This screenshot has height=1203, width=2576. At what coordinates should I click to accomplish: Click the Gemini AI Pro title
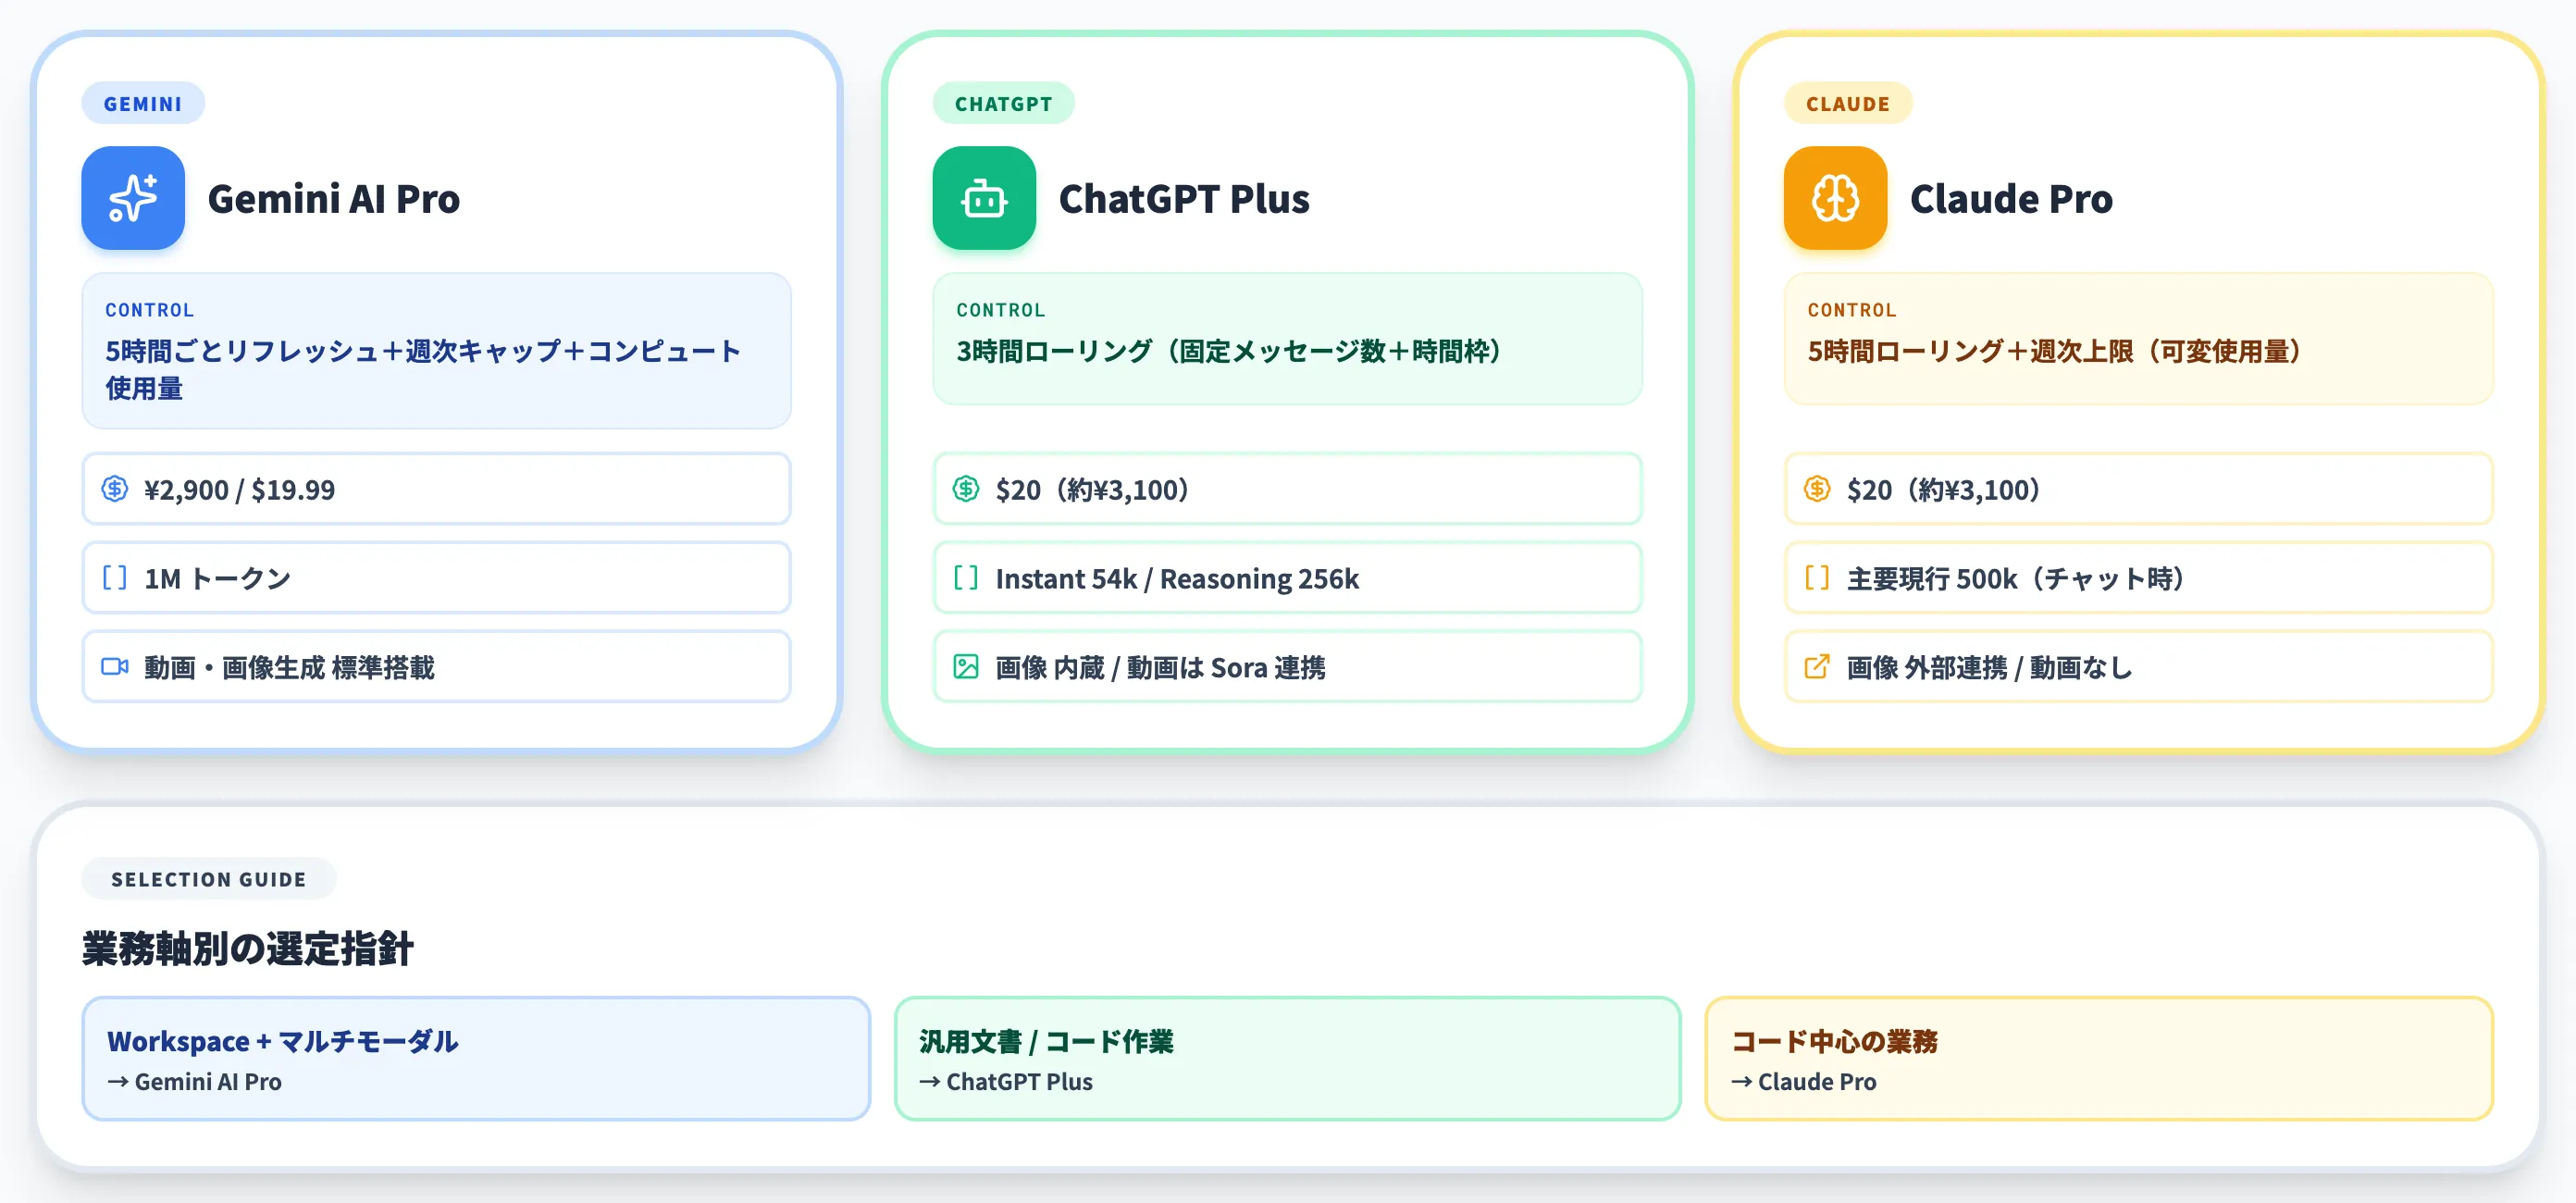(334, 199)
